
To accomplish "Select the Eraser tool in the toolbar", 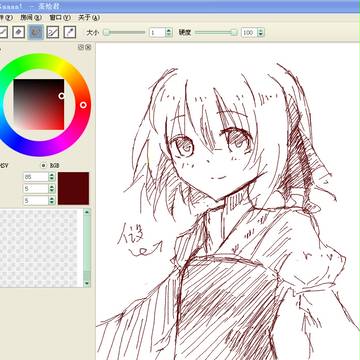I will tap(19, 32).
